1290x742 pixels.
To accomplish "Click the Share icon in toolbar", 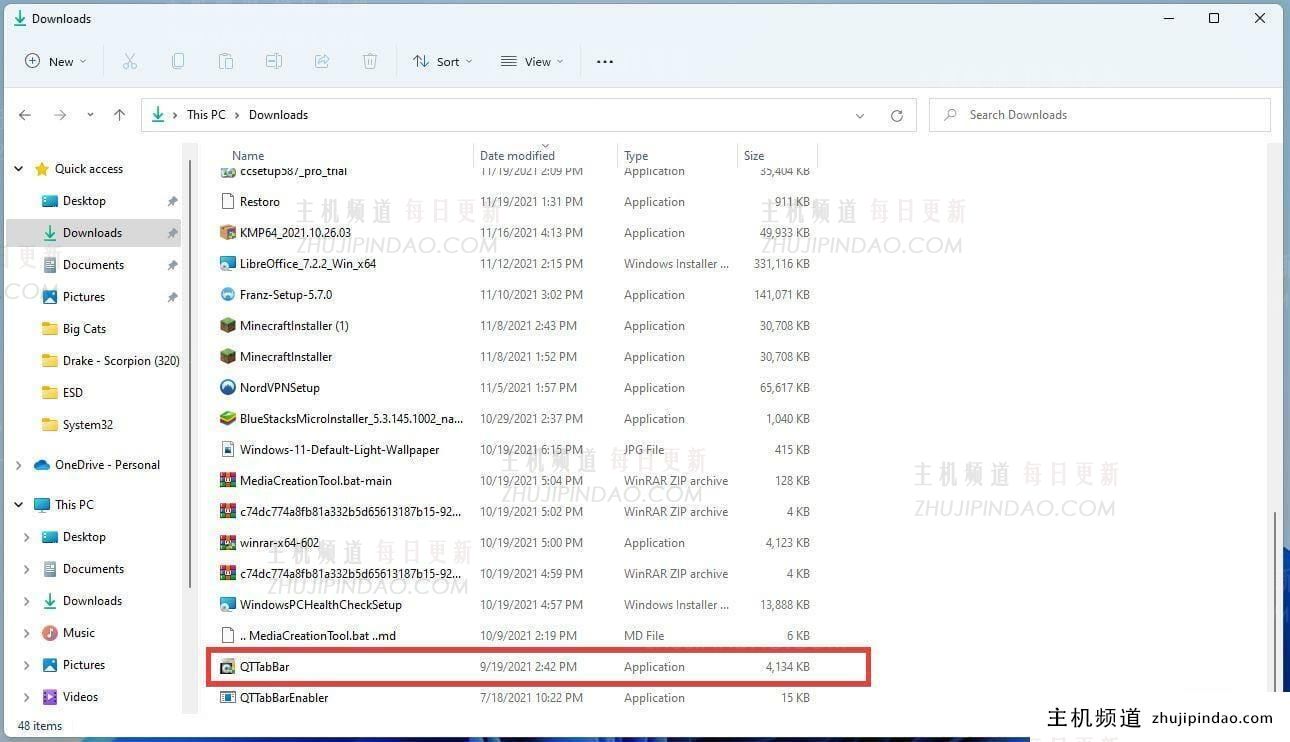I will [322, 61].
